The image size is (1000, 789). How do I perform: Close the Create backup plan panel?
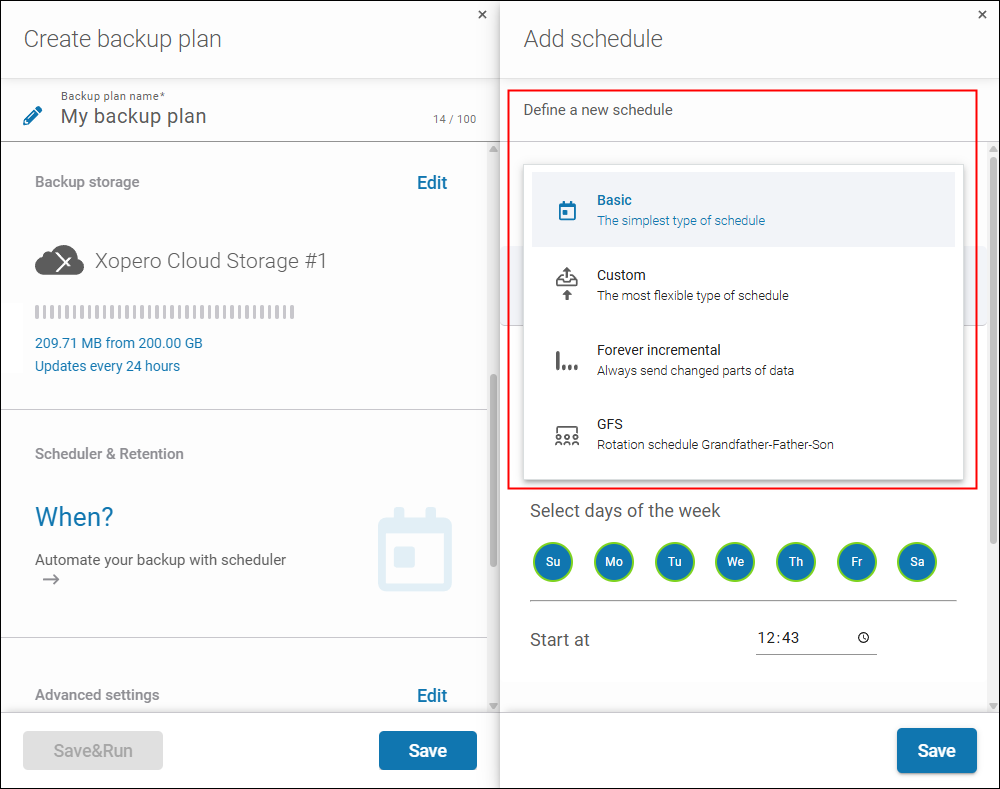click(482, 15)
